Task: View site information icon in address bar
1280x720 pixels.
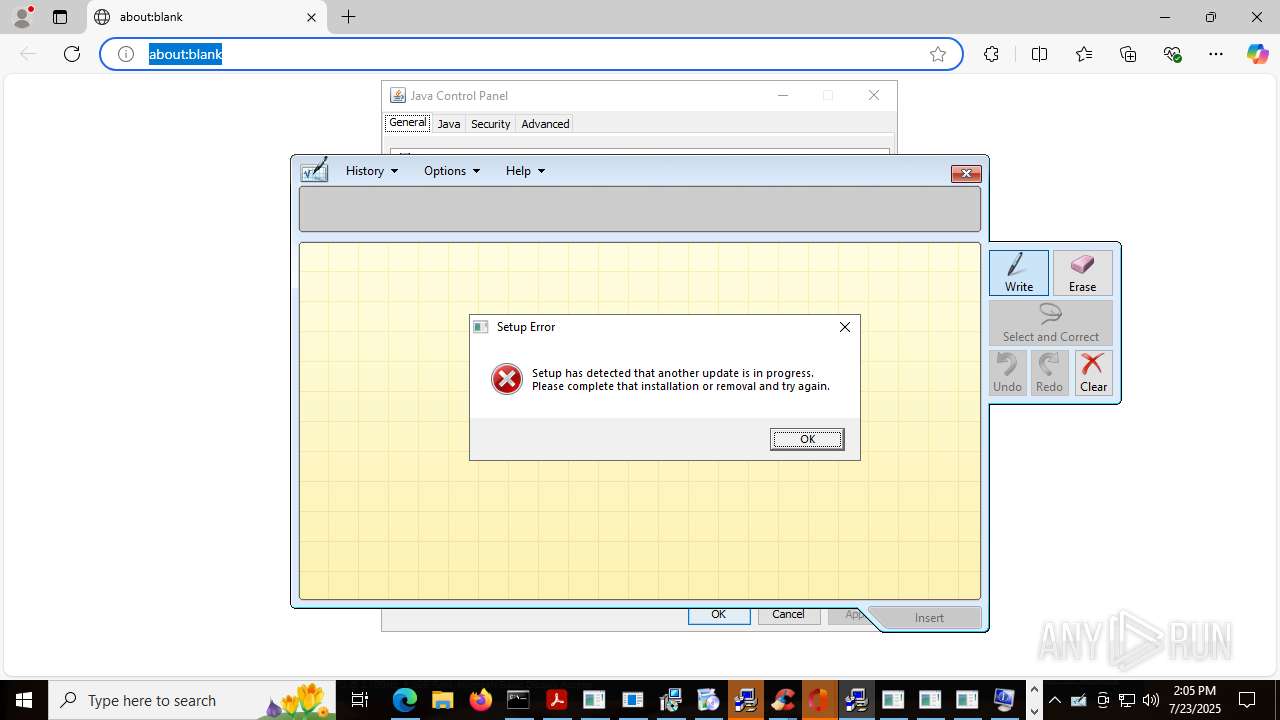Action: 126,54
